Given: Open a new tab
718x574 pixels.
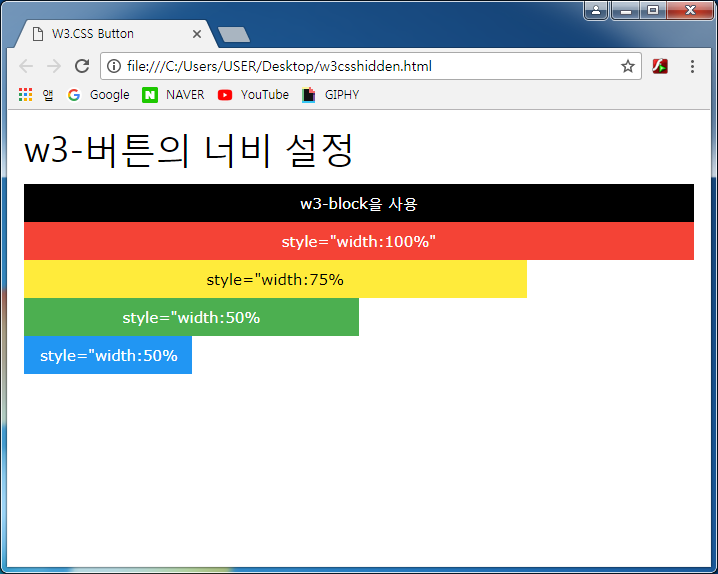Looking at the screenshot, I should click(234, 35).
